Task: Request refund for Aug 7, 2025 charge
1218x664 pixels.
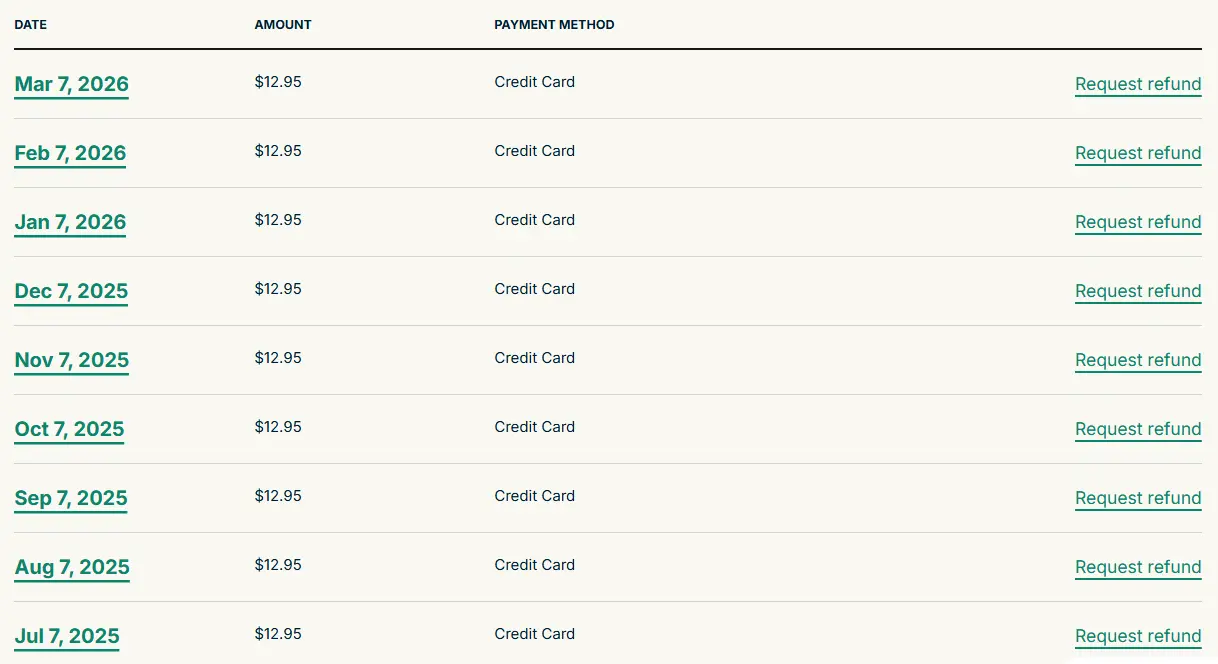Action: pyautogui.click(x=1138, y=568)
